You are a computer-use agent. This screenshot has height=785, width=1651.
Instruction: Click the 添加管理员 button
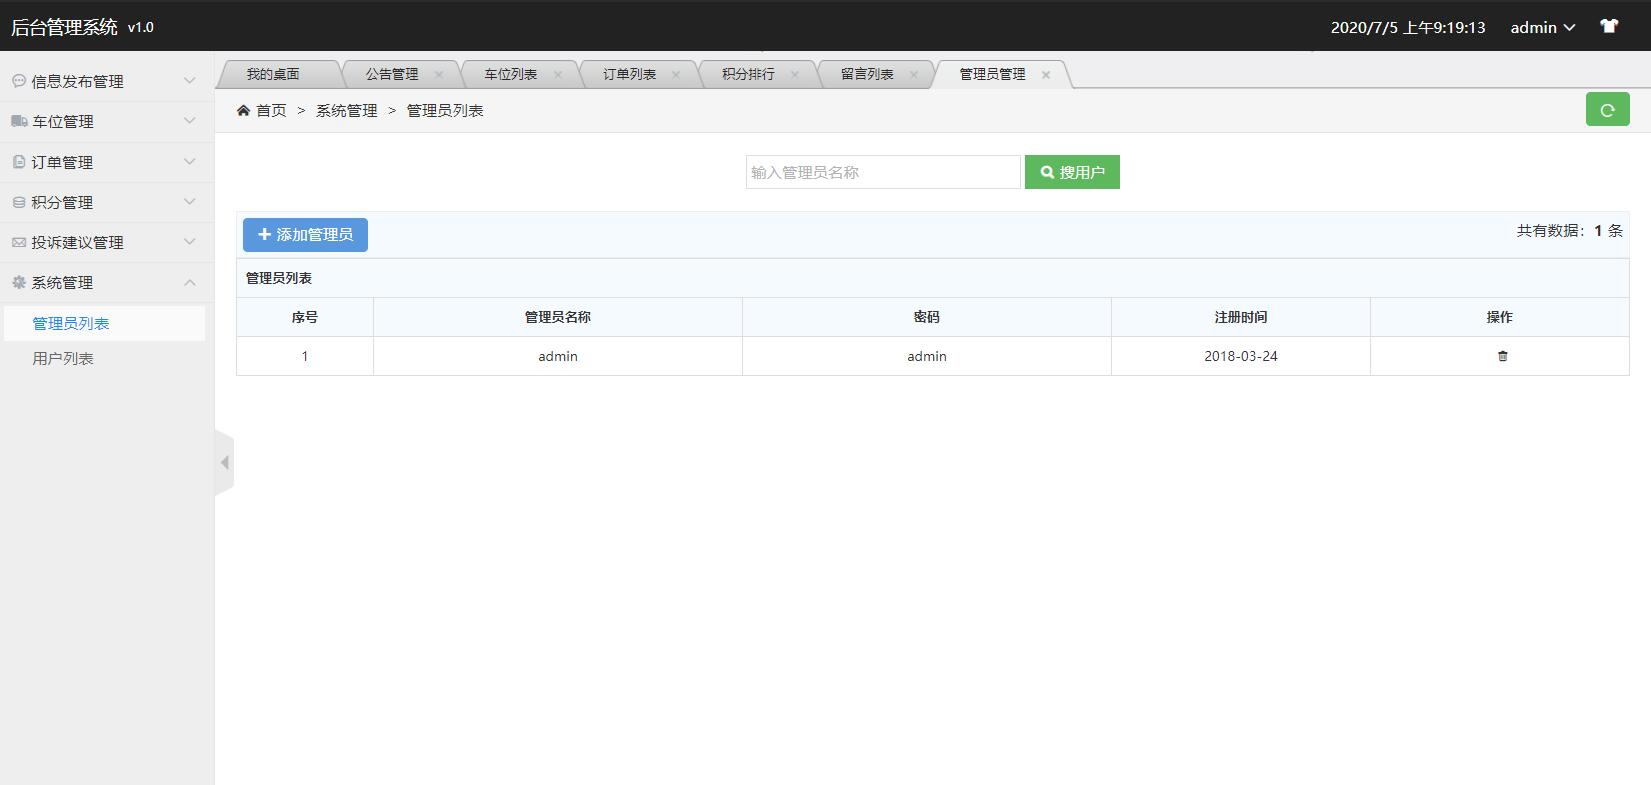click(x=305, y=235)
